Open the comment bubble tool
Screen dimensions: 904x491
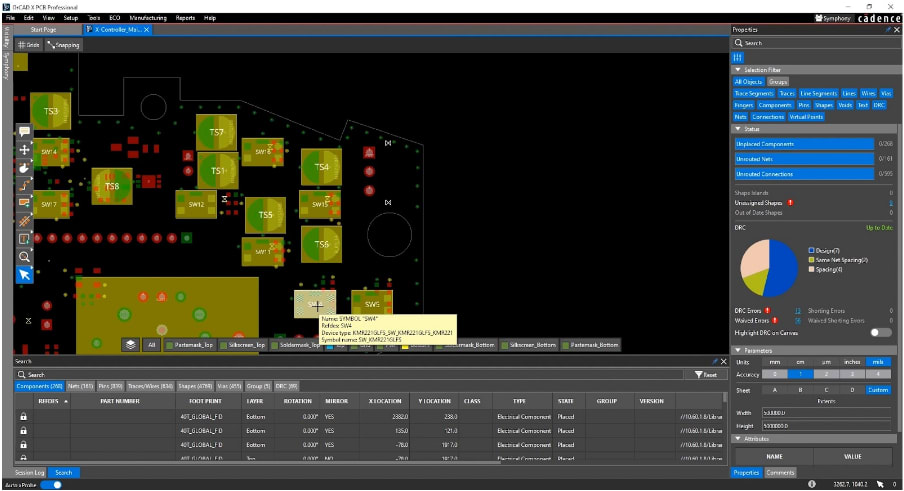tap(24, 132)
